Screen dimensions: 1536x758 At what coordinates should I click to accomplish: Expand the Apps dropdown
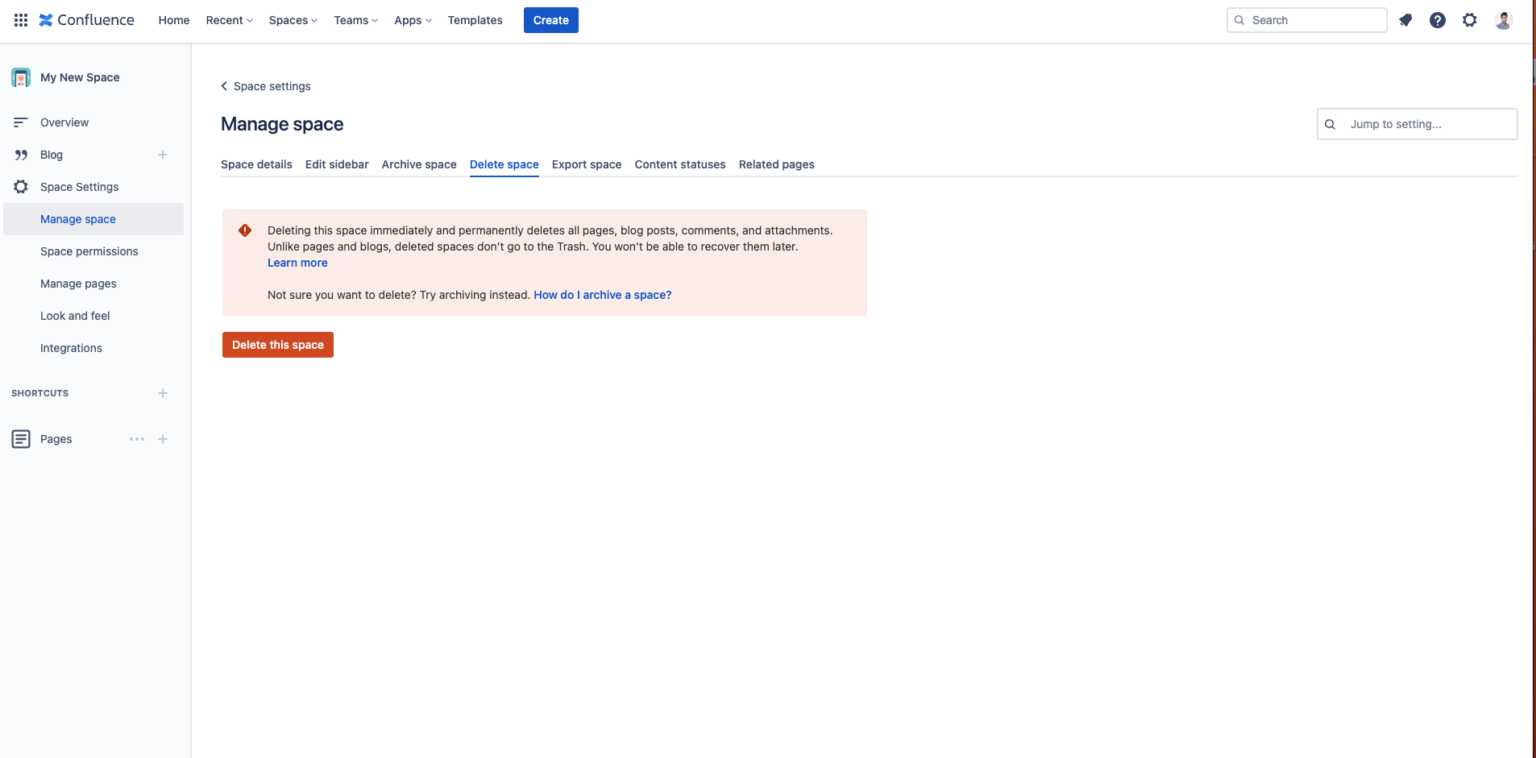coord(411,20)
